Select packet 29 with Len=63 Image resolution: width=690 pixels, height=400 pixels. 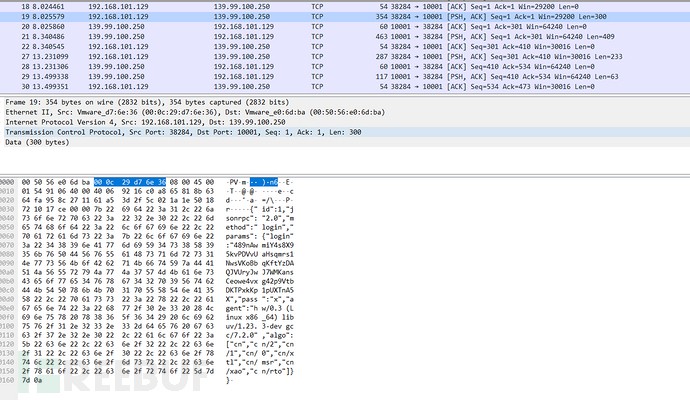[x=345, y=77]
